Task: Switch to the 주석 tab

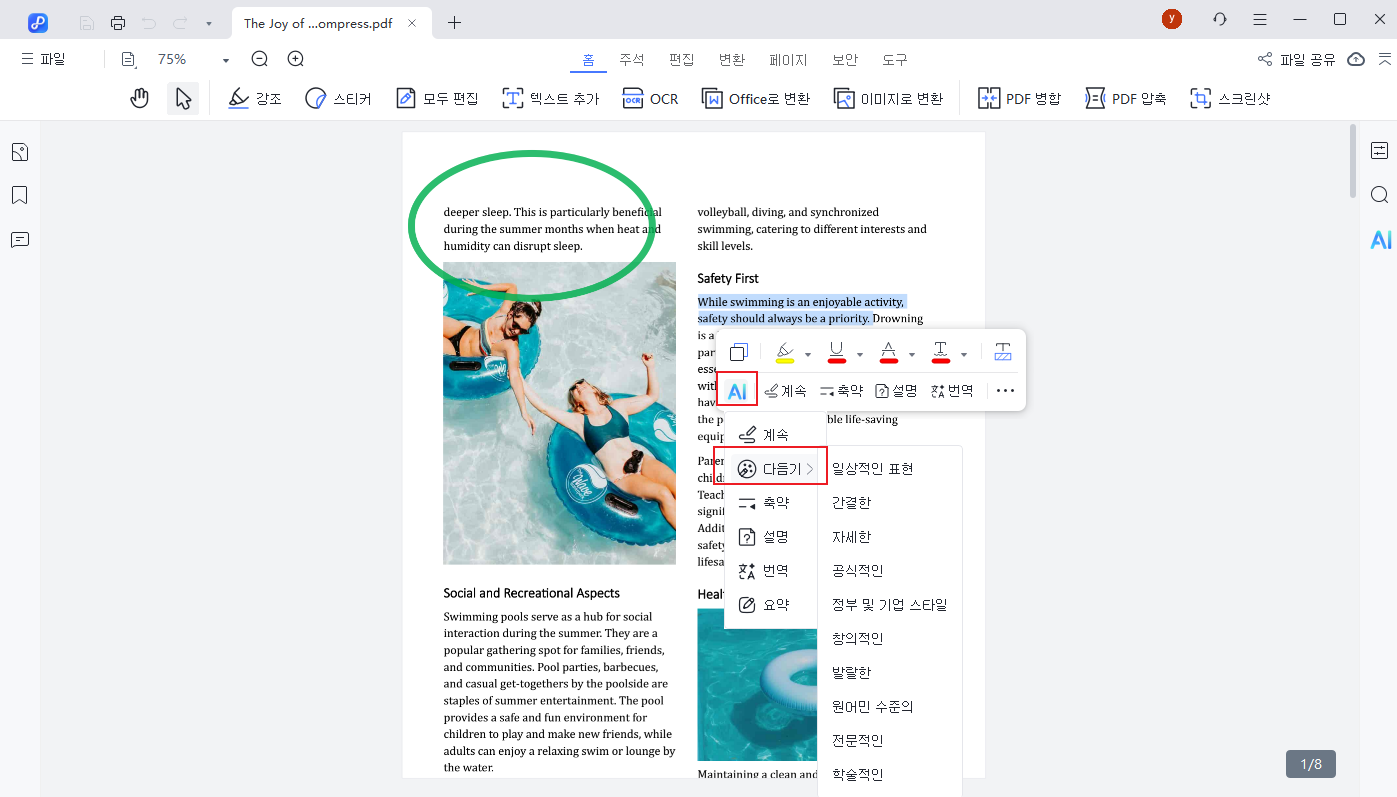Action: pyautogui.click(x=632, y=60)
